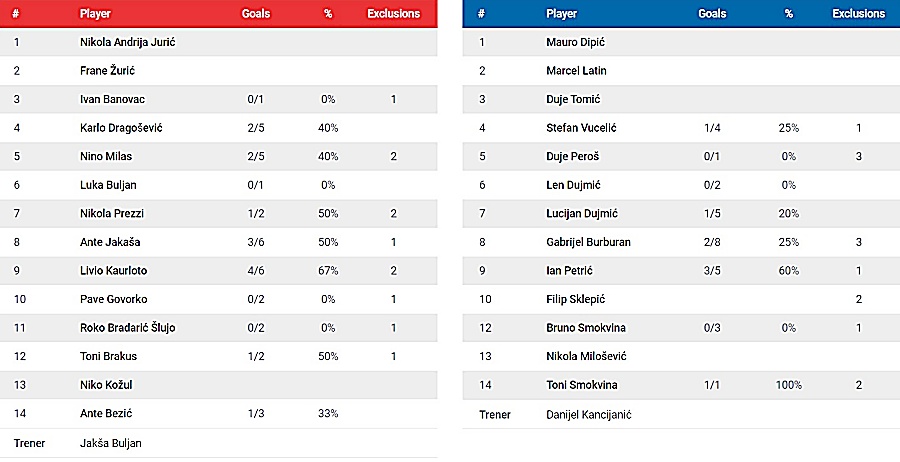Click the 100% cell for Toni Smokvina
Image resolution: width=900 pixels, height=462 pixels.
coord(788,385)
